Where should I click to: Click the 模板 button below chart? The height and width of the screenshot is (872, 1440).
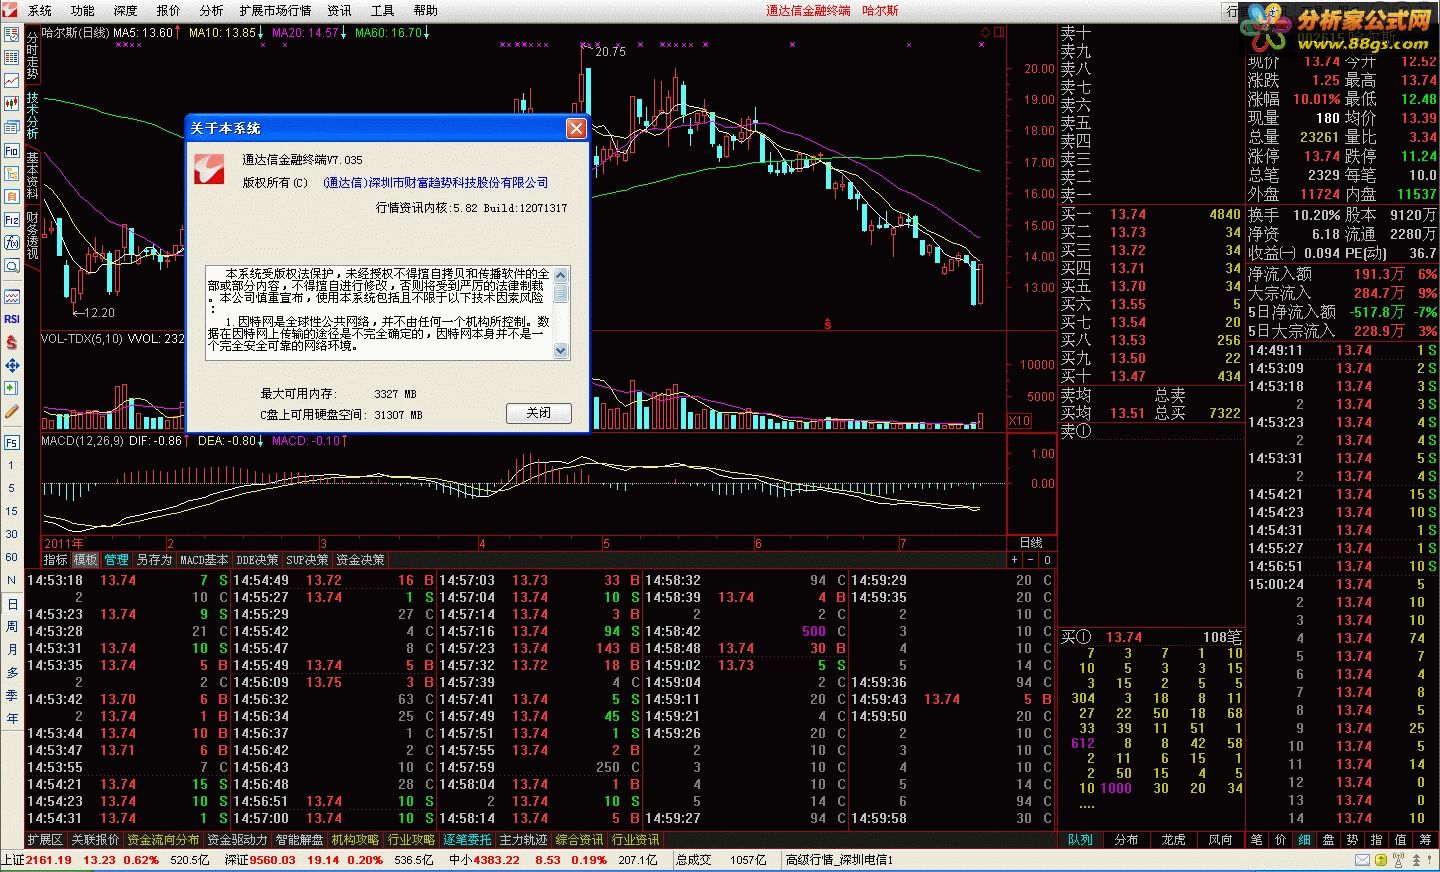[85, 560]
